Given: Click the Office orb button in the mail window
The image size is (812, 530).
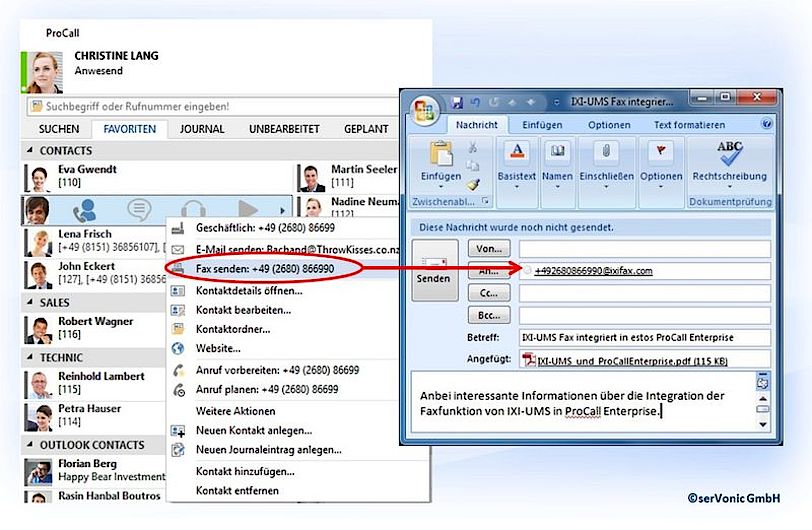Looking at the screenshot, I should tap(424, 110).
